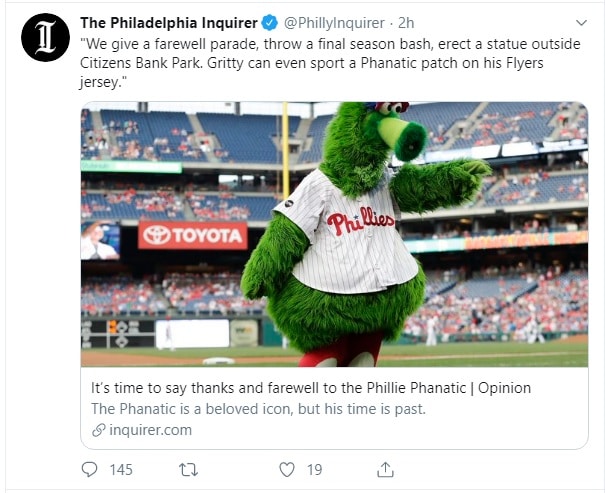The width and height of the screenshot is (605, 493).
Task: Click the Toyota sign in the photo
Action: [x=193, y=235]
